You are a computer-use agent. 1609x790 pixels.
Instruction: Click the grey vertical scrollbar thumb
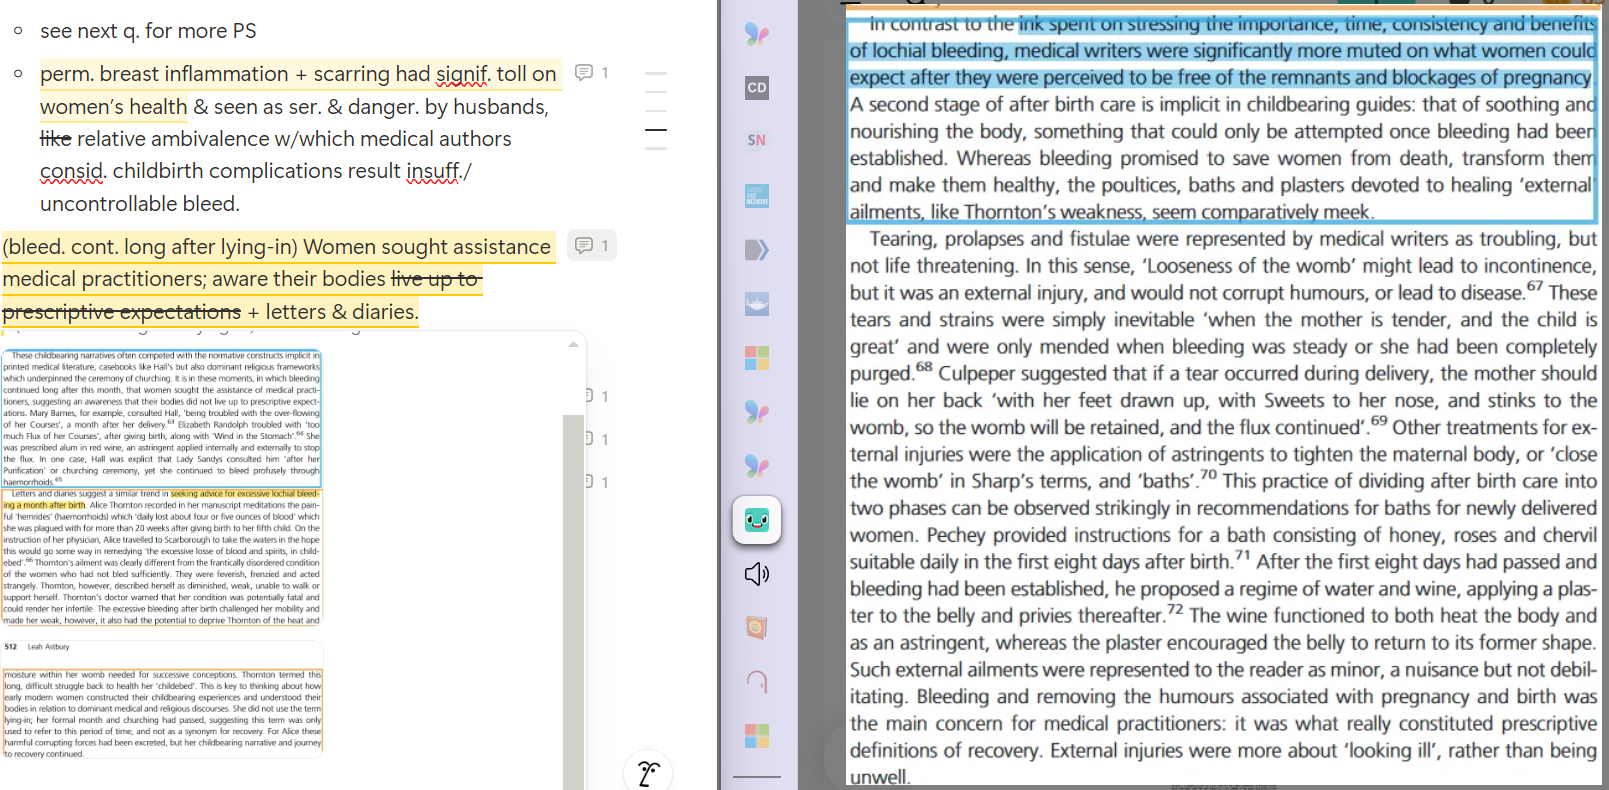[x=573, y=600]
